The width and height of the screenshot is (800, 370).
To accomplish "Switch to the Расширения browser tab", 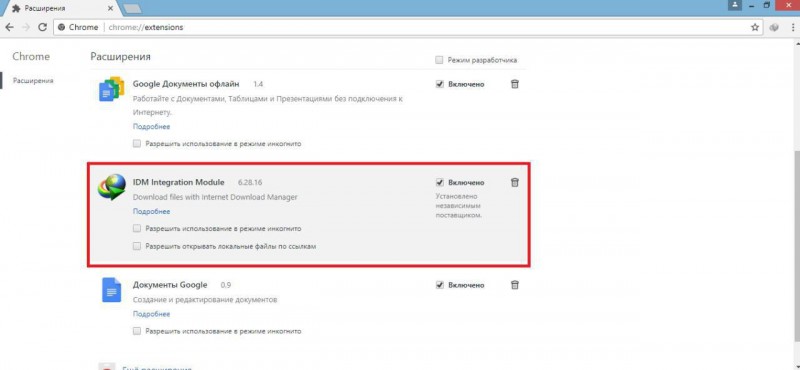I will 60,8.
